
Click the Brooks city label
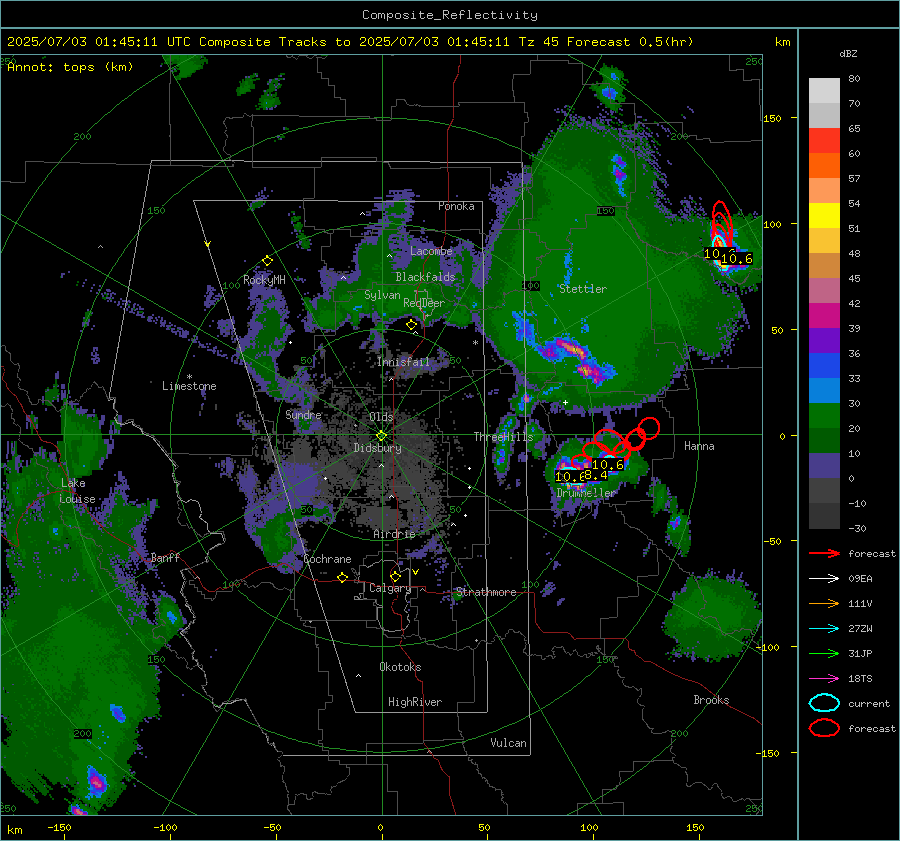711,700
